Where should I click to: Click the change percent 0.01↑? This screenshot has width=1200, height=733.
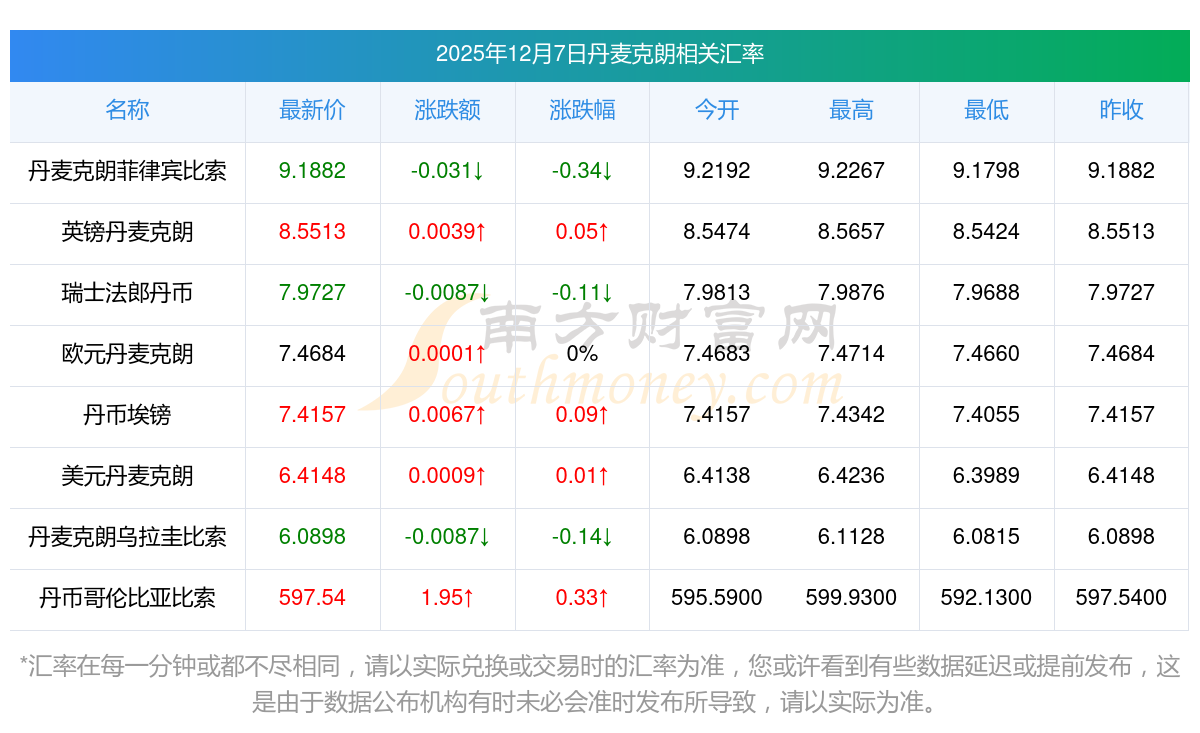coord(582,476)
